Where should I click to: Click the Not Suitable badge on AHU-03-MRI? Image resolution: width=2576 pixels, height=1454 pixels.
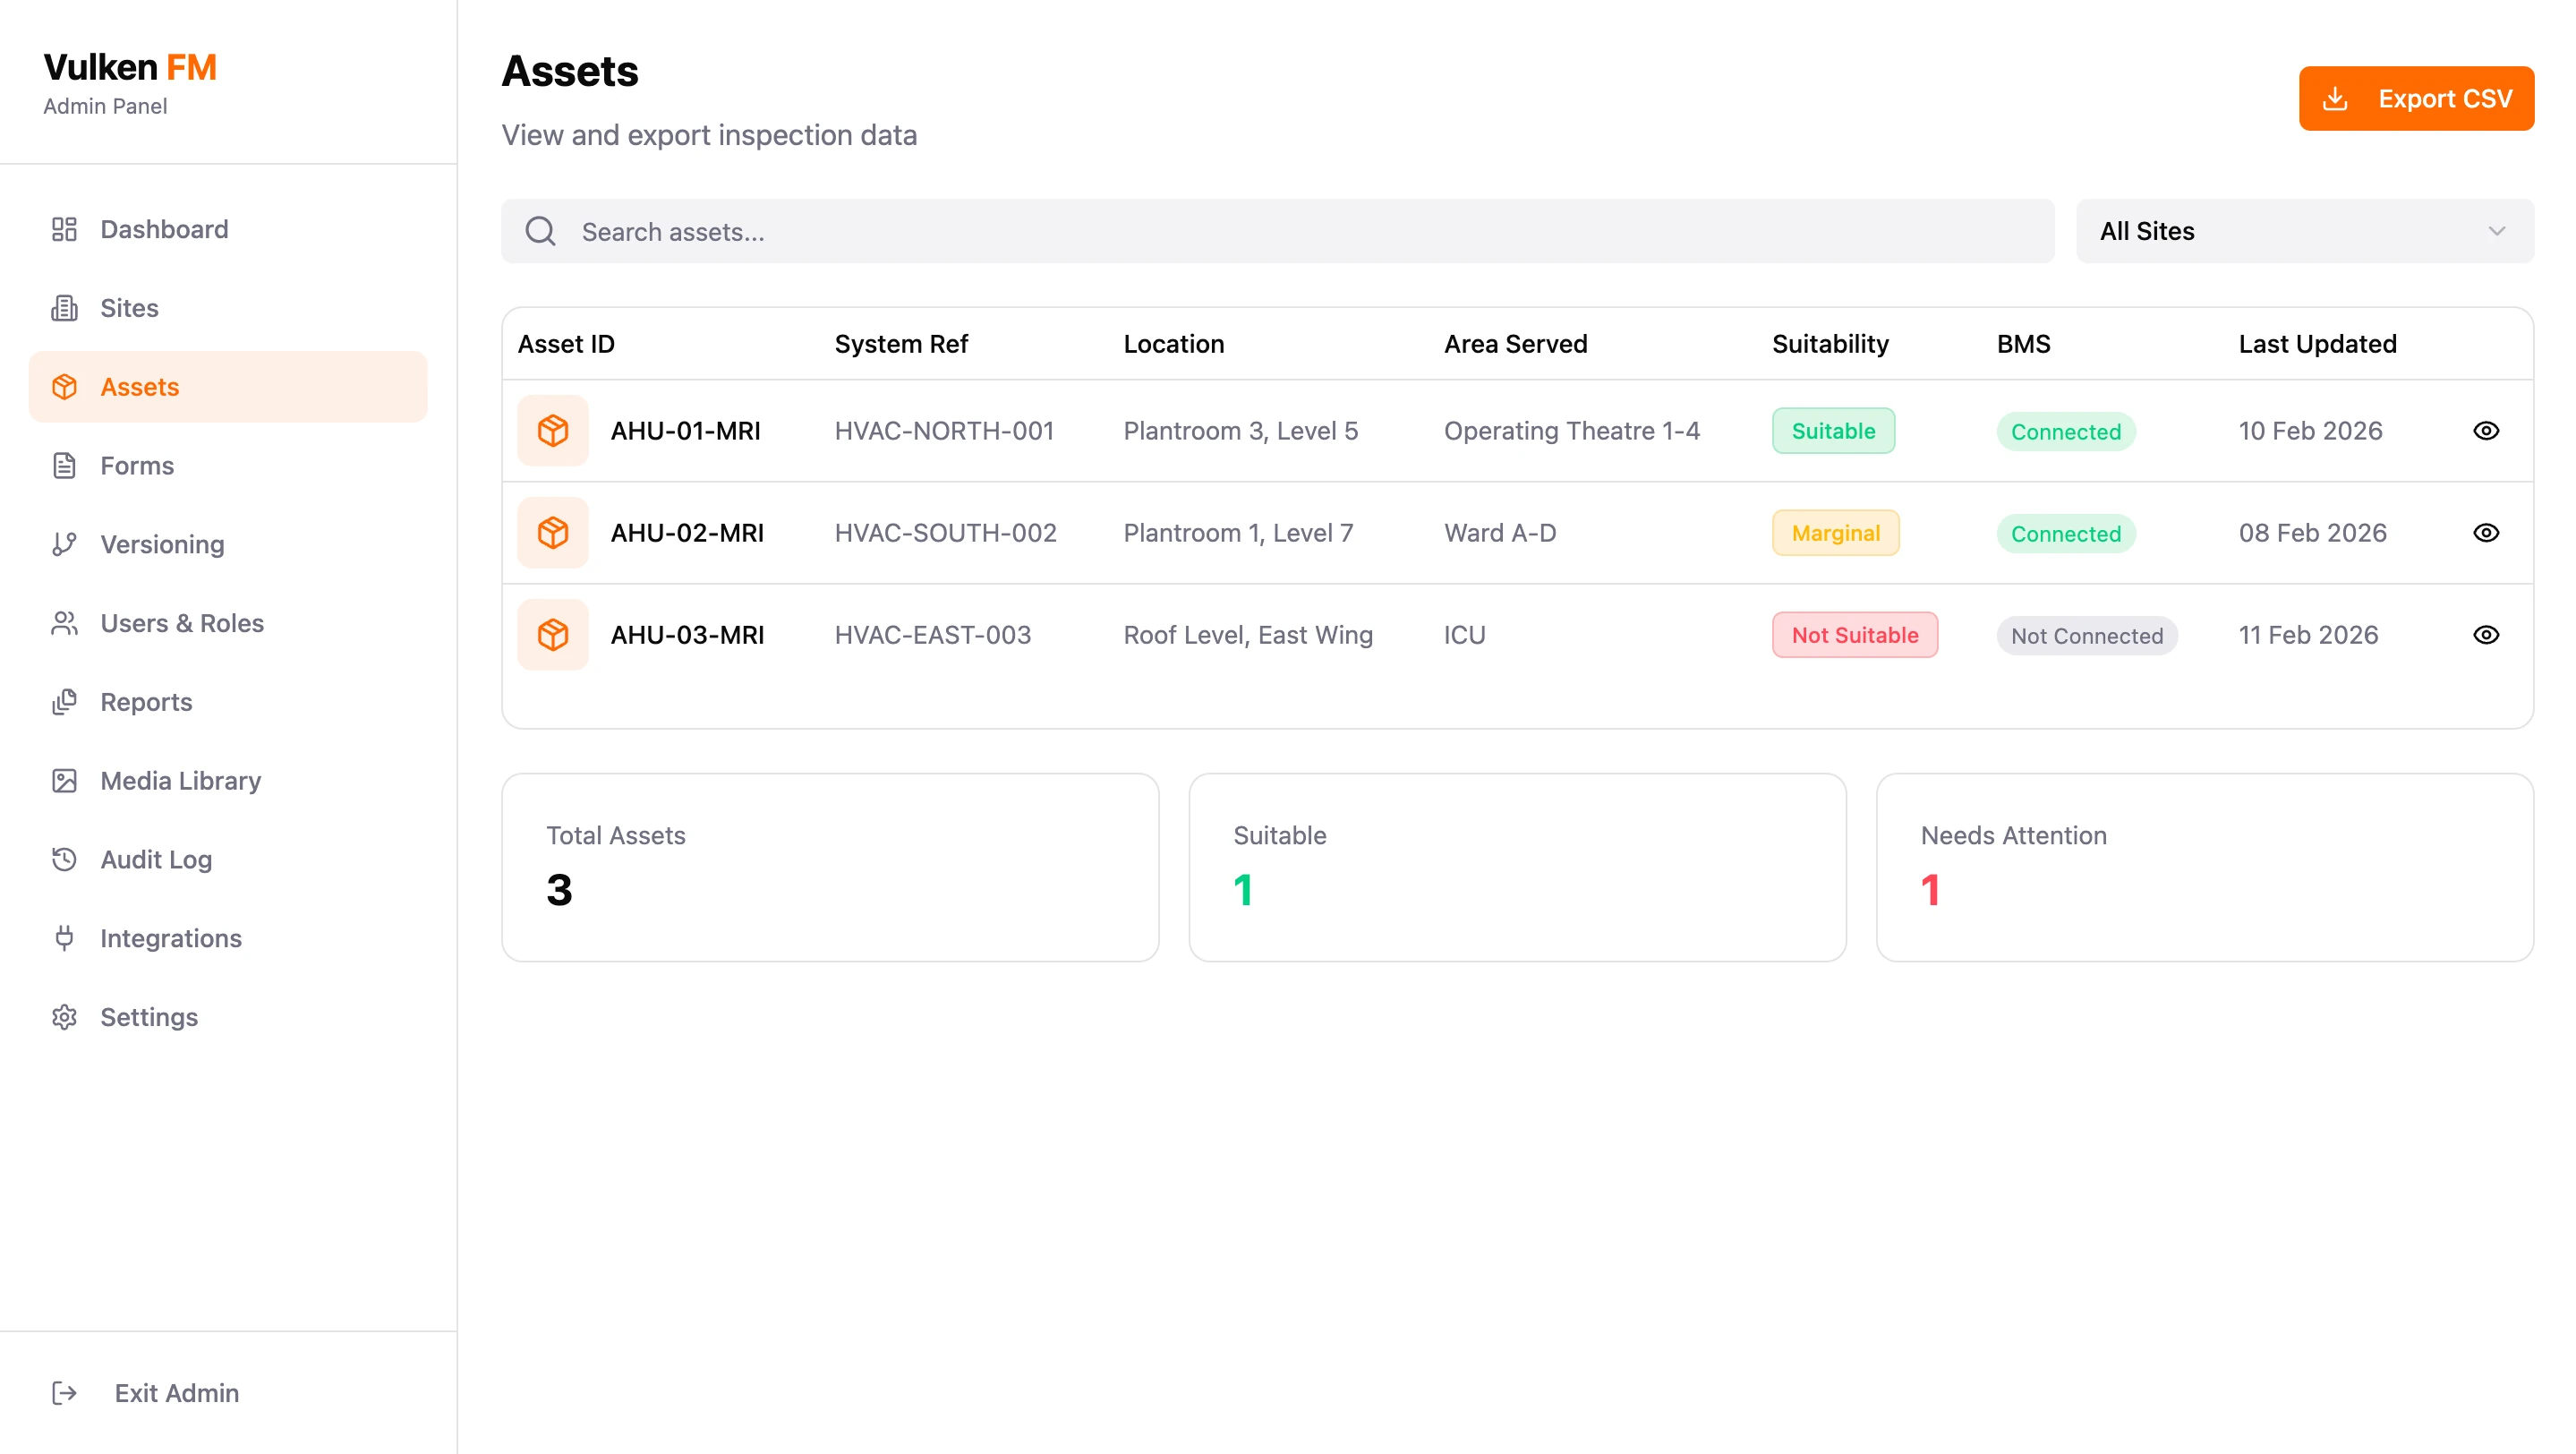pos(1855,635)
